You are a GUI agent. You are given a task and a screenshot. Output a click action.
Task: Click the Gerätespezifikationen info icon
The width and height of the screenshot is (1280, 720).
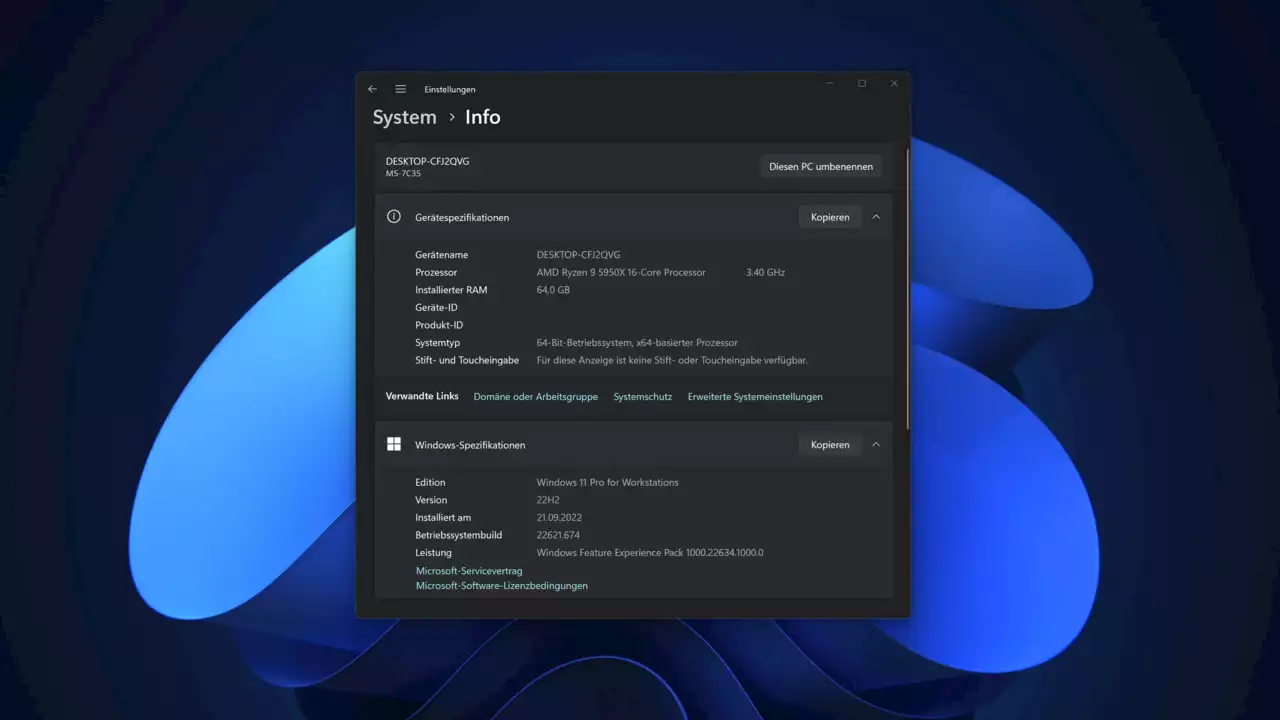(x=394, y=217)
